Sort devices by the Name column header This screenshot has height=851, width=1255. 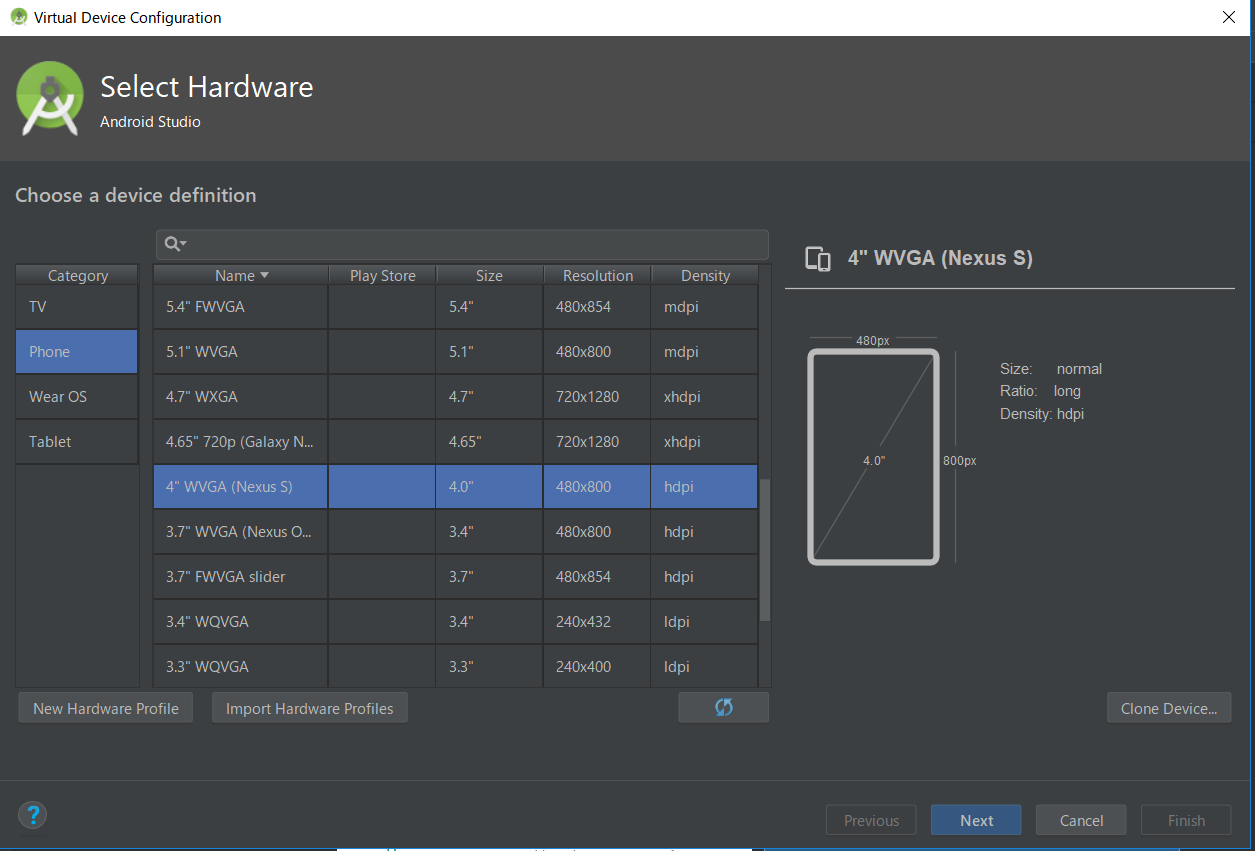point(241,275)
